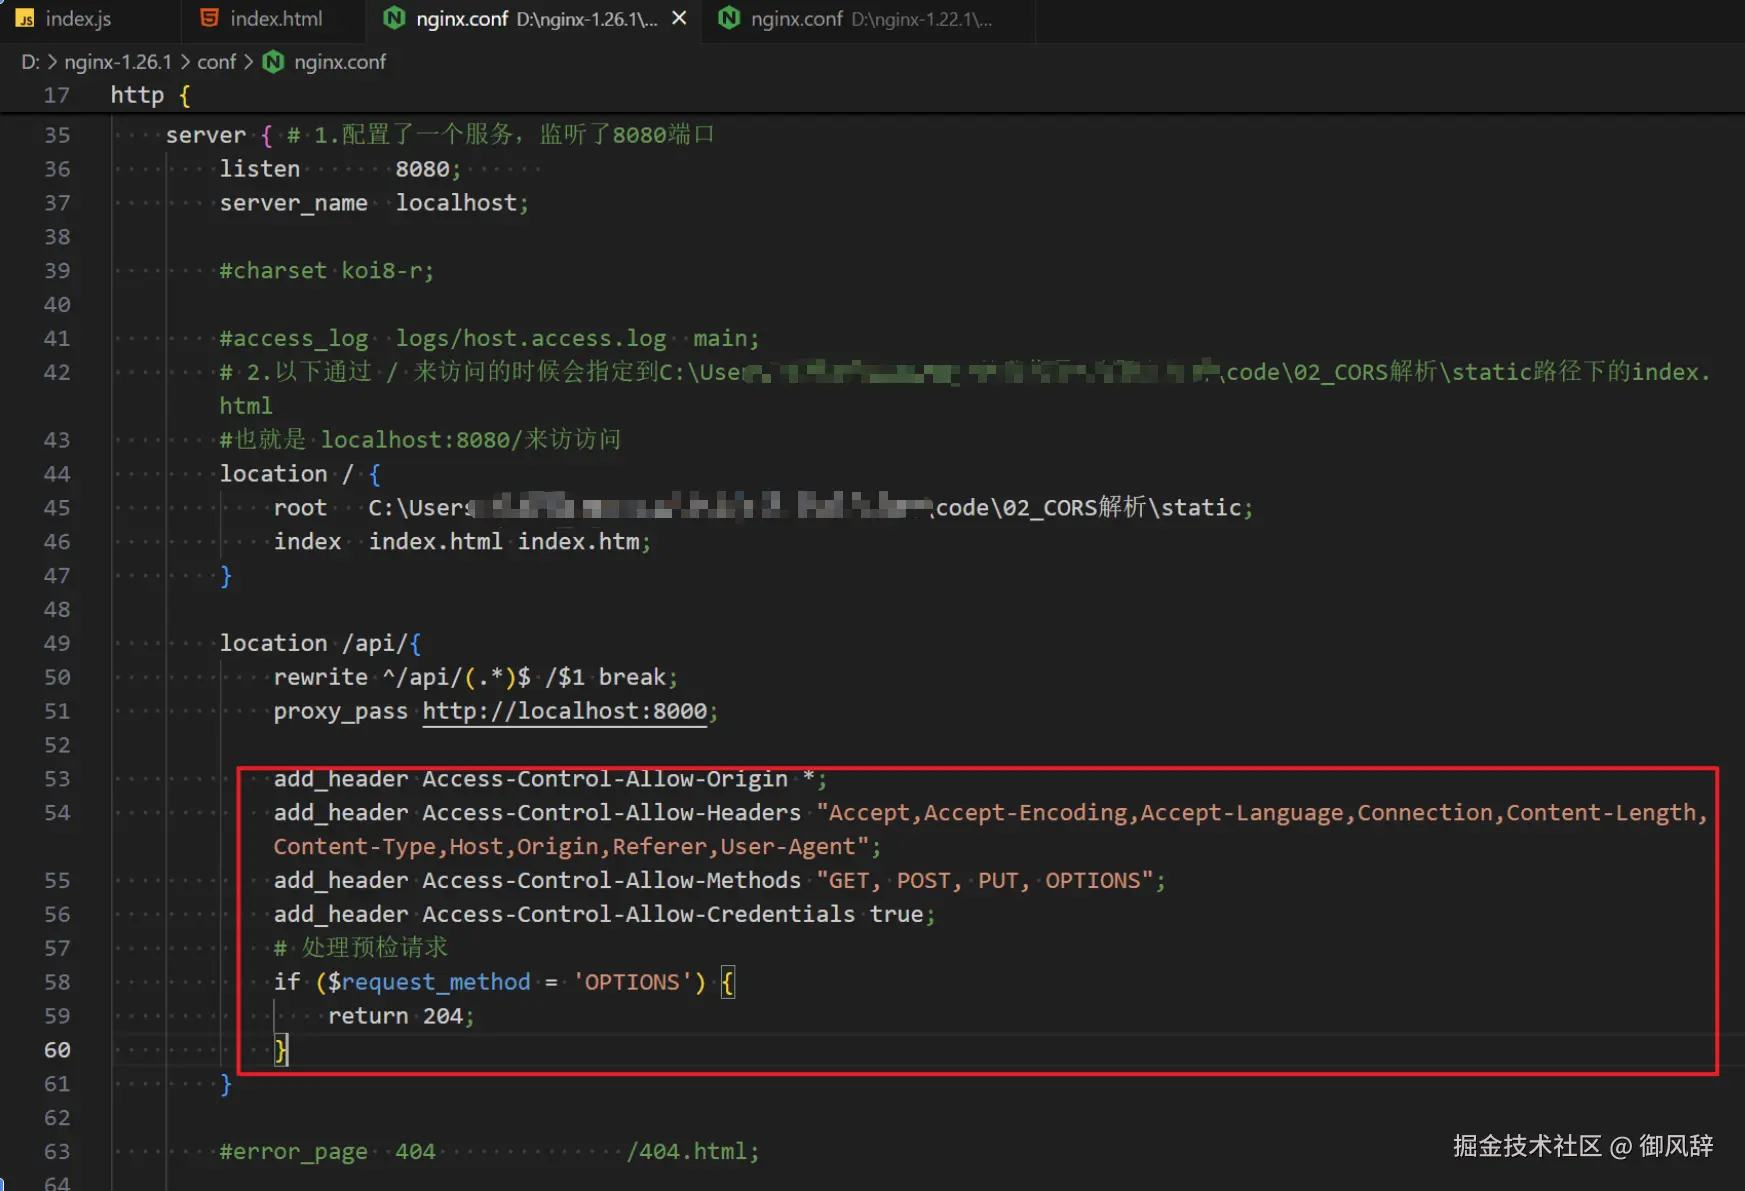Click the '#access_log' comment line

pos(490,339)
